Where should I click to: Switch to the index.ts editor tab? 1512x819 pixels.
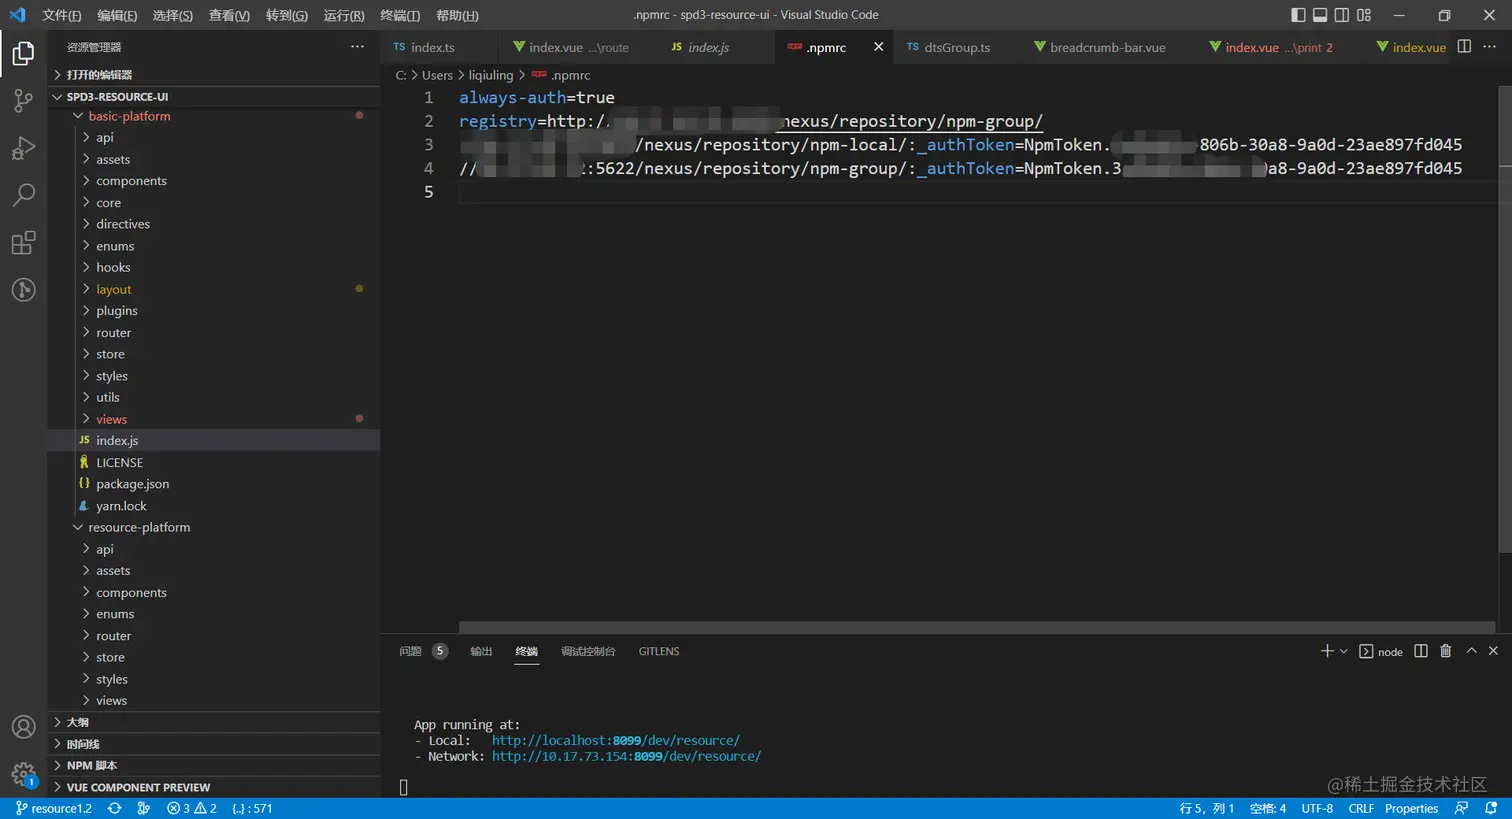pos(433,47)
